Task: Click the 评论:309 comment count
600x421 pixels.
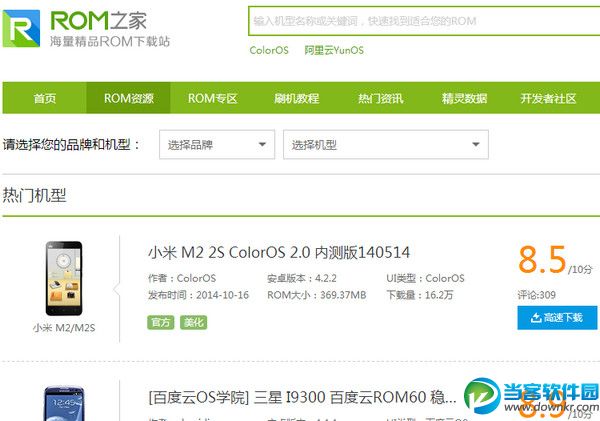Action: tap(536, 295)
